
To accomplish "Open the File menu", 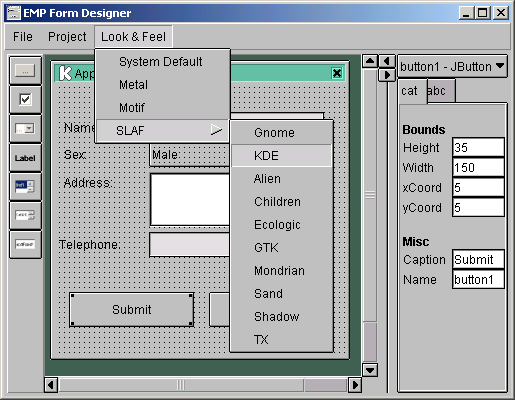I will click(x=23, y=37).
